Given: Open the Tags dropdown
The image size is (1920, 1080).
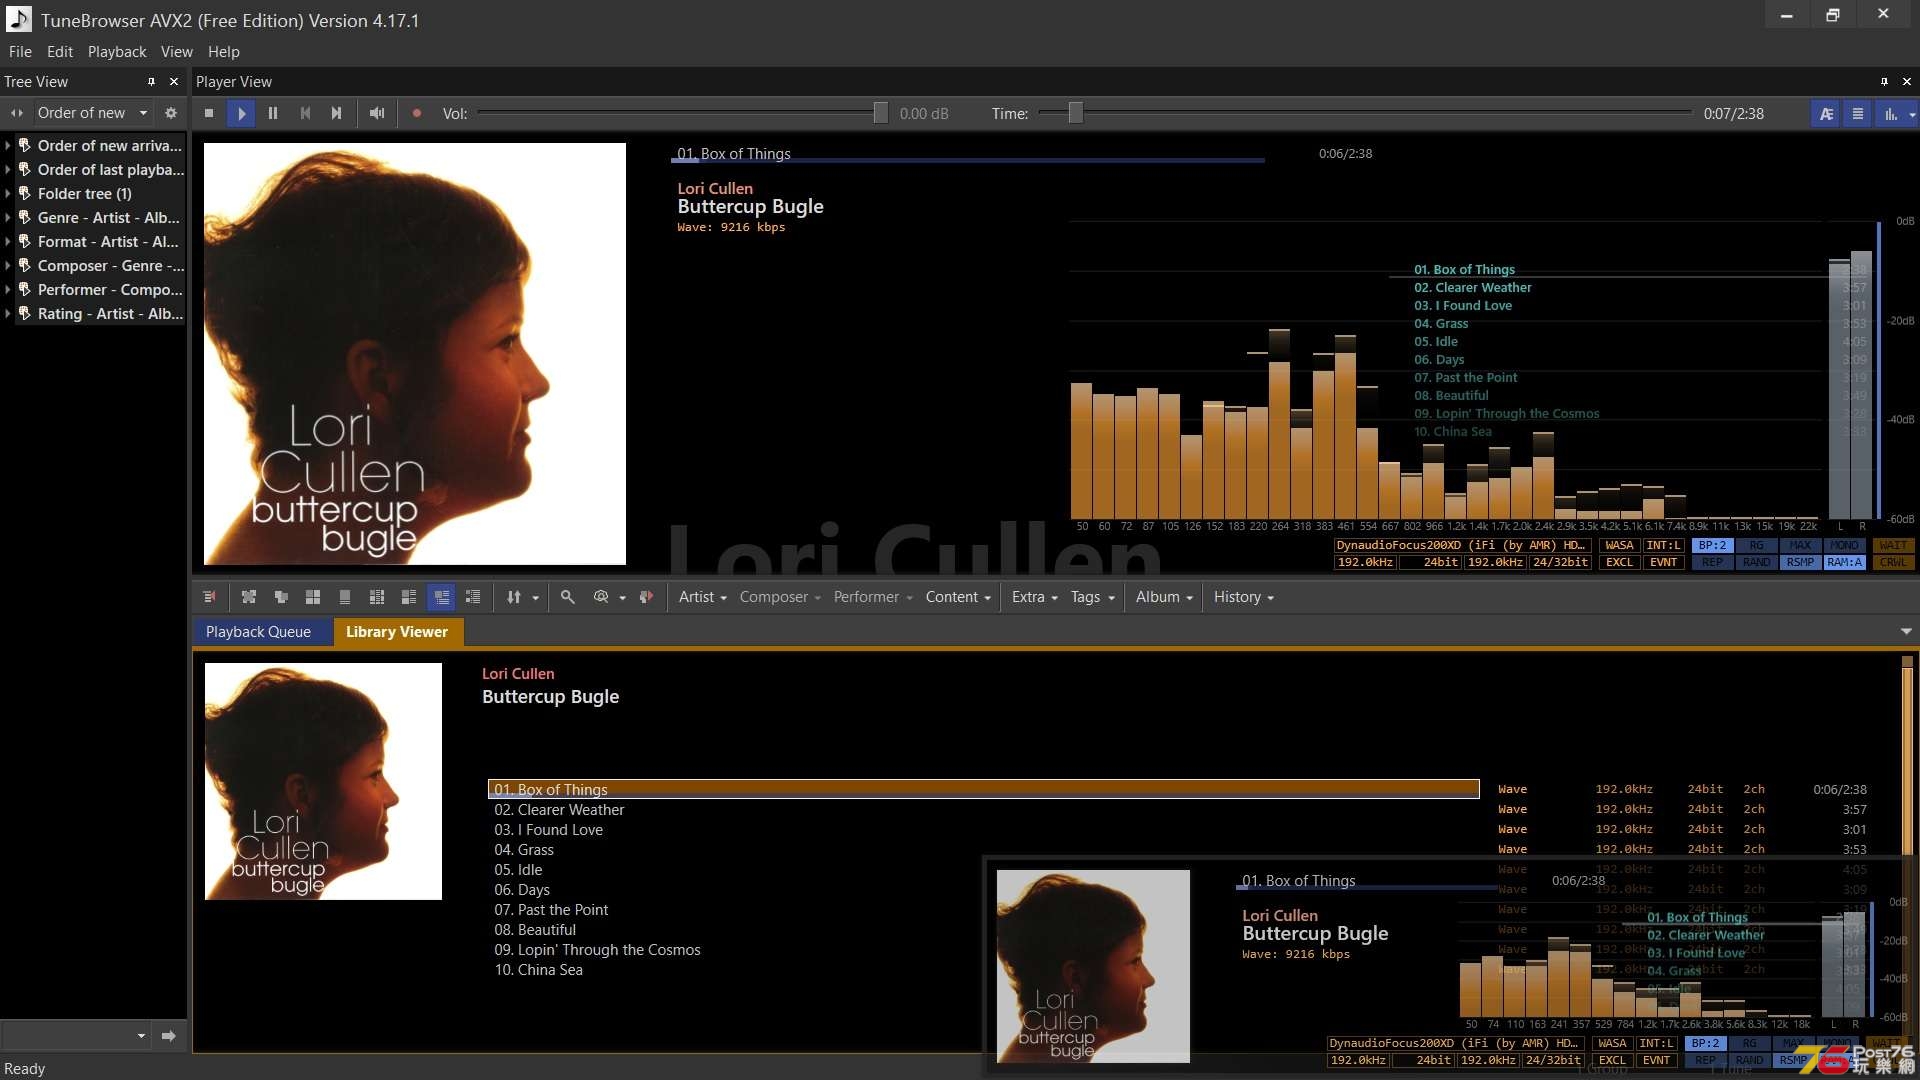Looking at the screenshot, I should point(1092,597).
